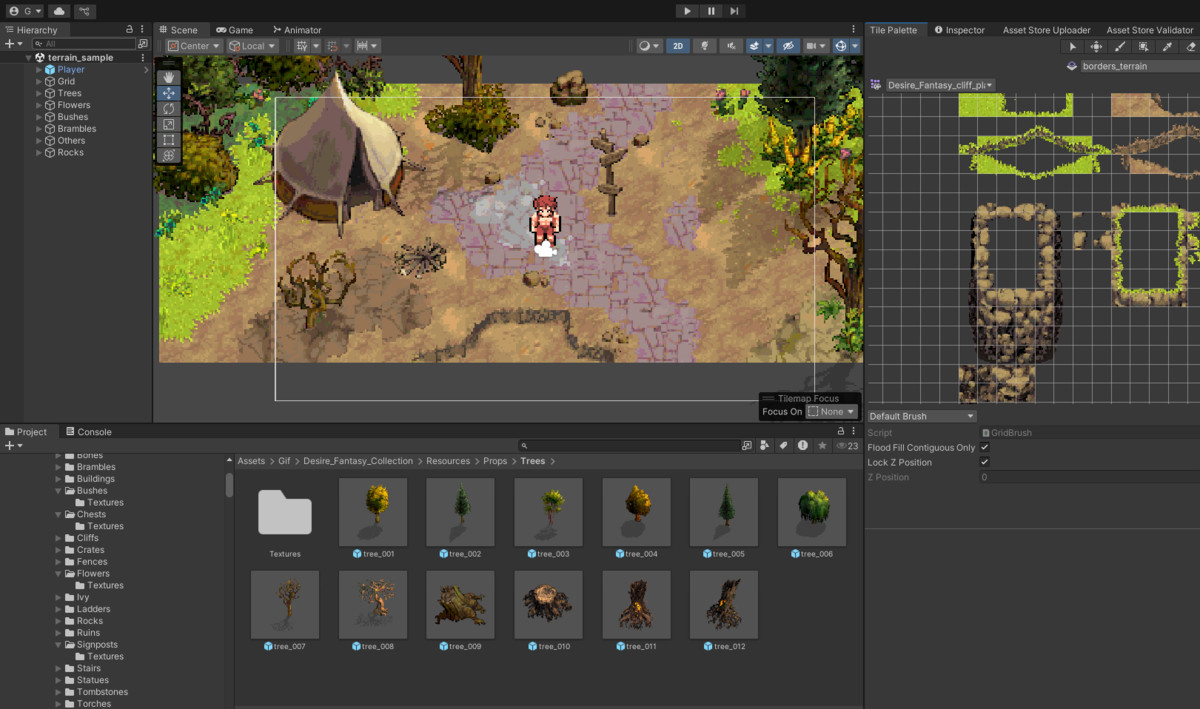Viewport: 1200px width, 709px height.
Task: Select the Tile Palette eraser tool
Action: pyautogui.click(x=1189, y=46)
